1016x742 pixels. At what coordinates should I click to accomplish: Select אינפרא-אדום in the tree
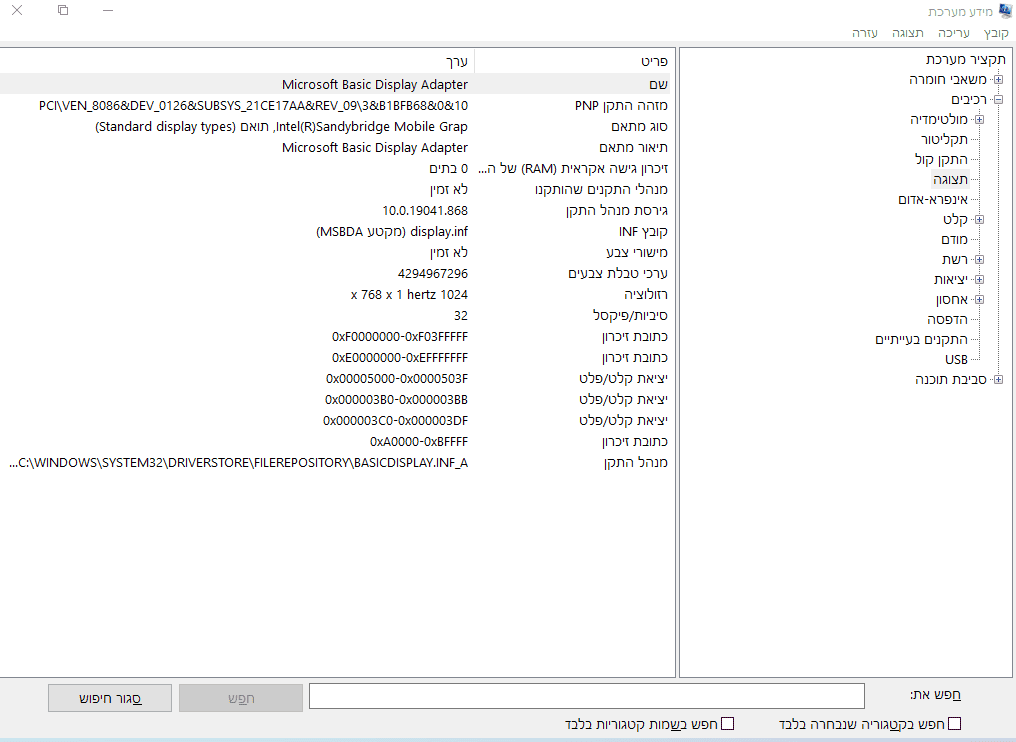933,200
